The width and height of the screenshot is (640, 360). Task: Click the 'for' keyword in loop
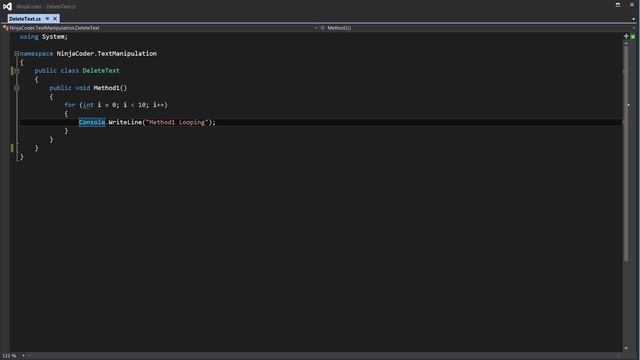(x=70, y=105)
